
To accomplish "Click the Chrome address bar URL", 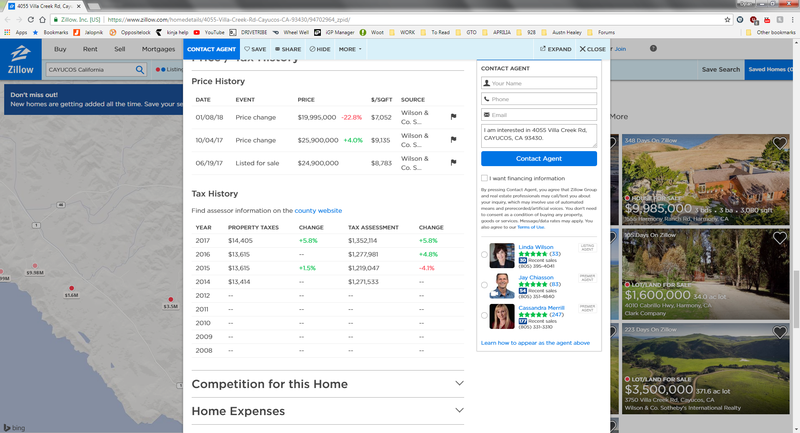I will [x=229, y=19].
